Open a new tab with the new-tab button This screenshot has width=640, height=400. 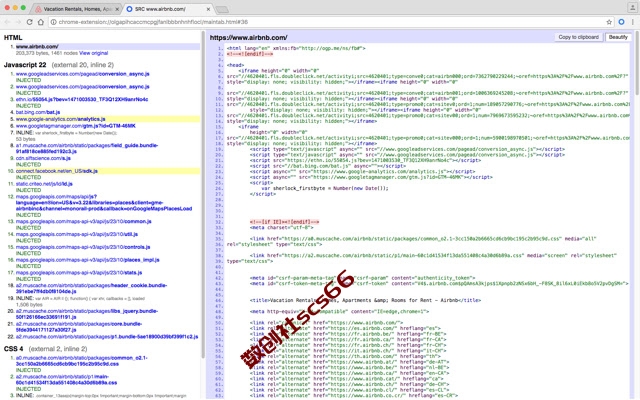point(222,9)
